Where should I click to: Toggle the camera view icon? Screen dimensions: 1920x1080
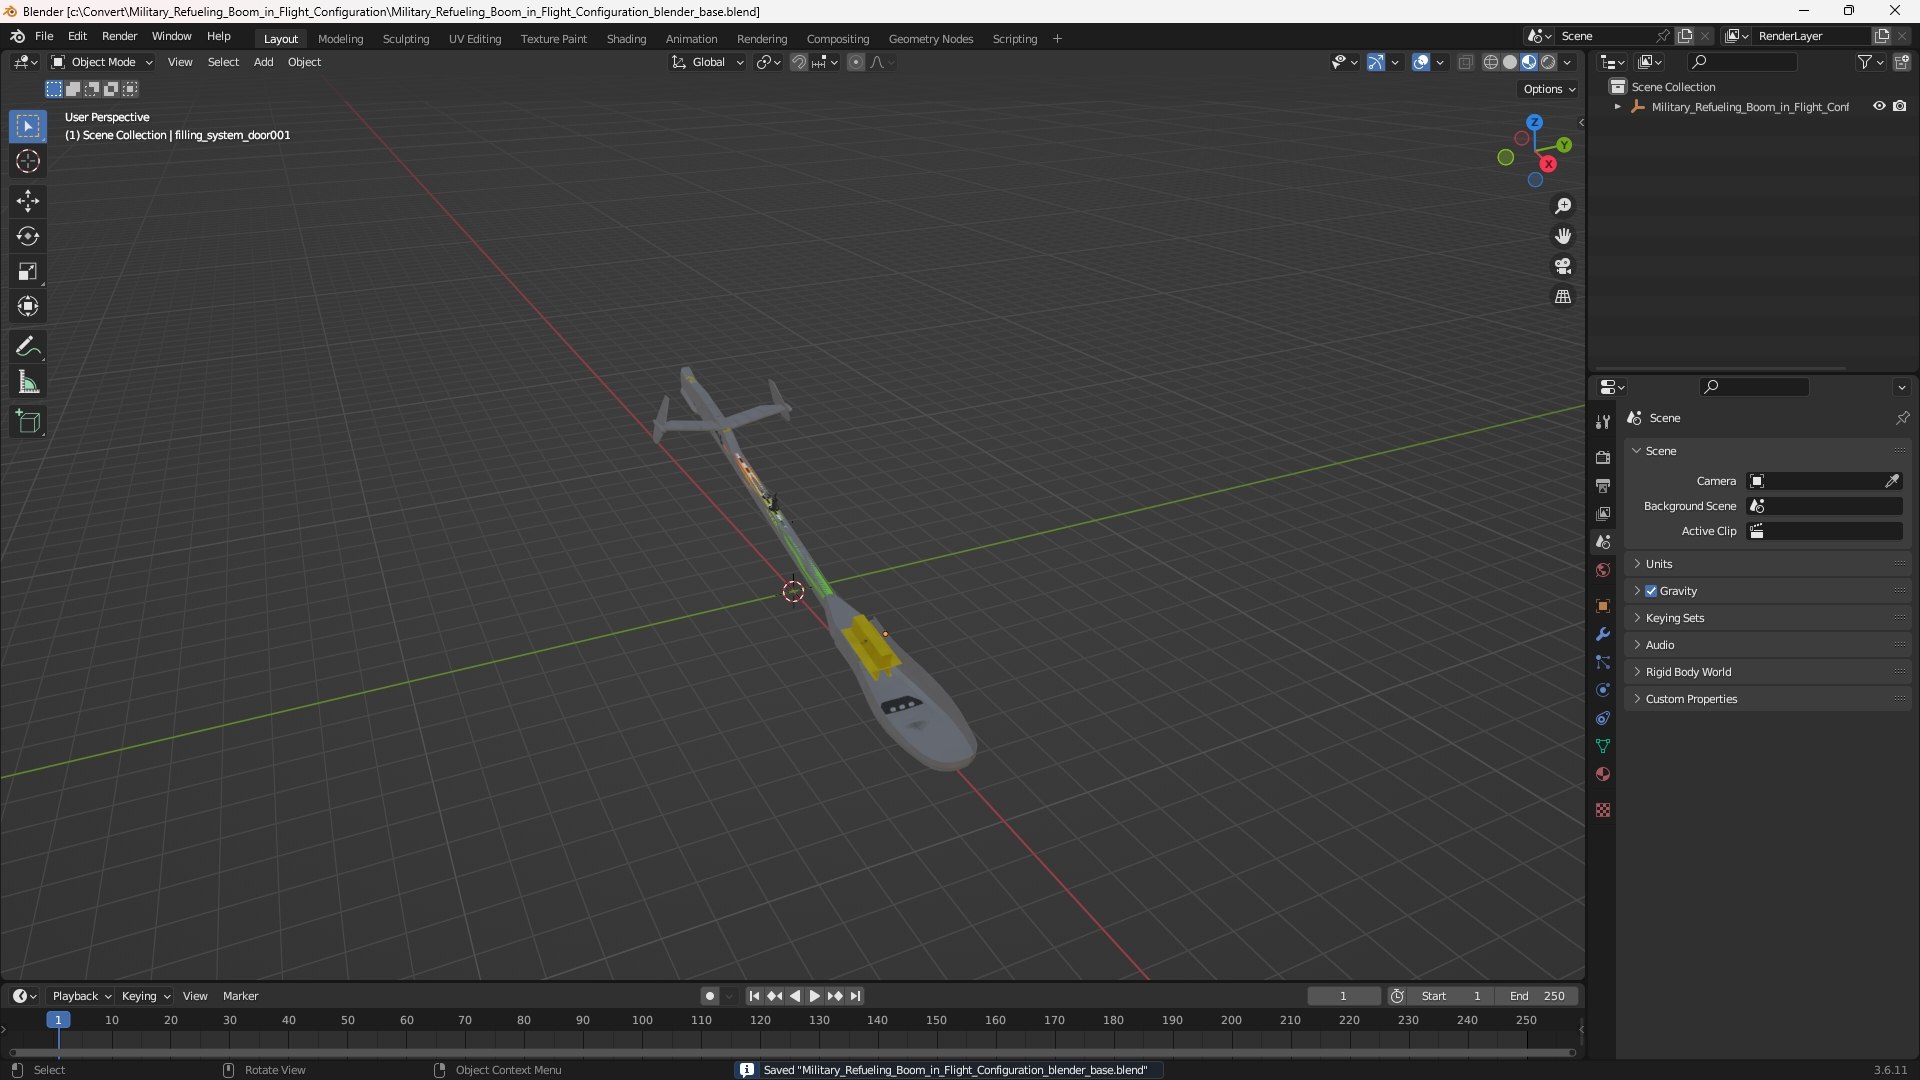click(x=1563, y=266)
